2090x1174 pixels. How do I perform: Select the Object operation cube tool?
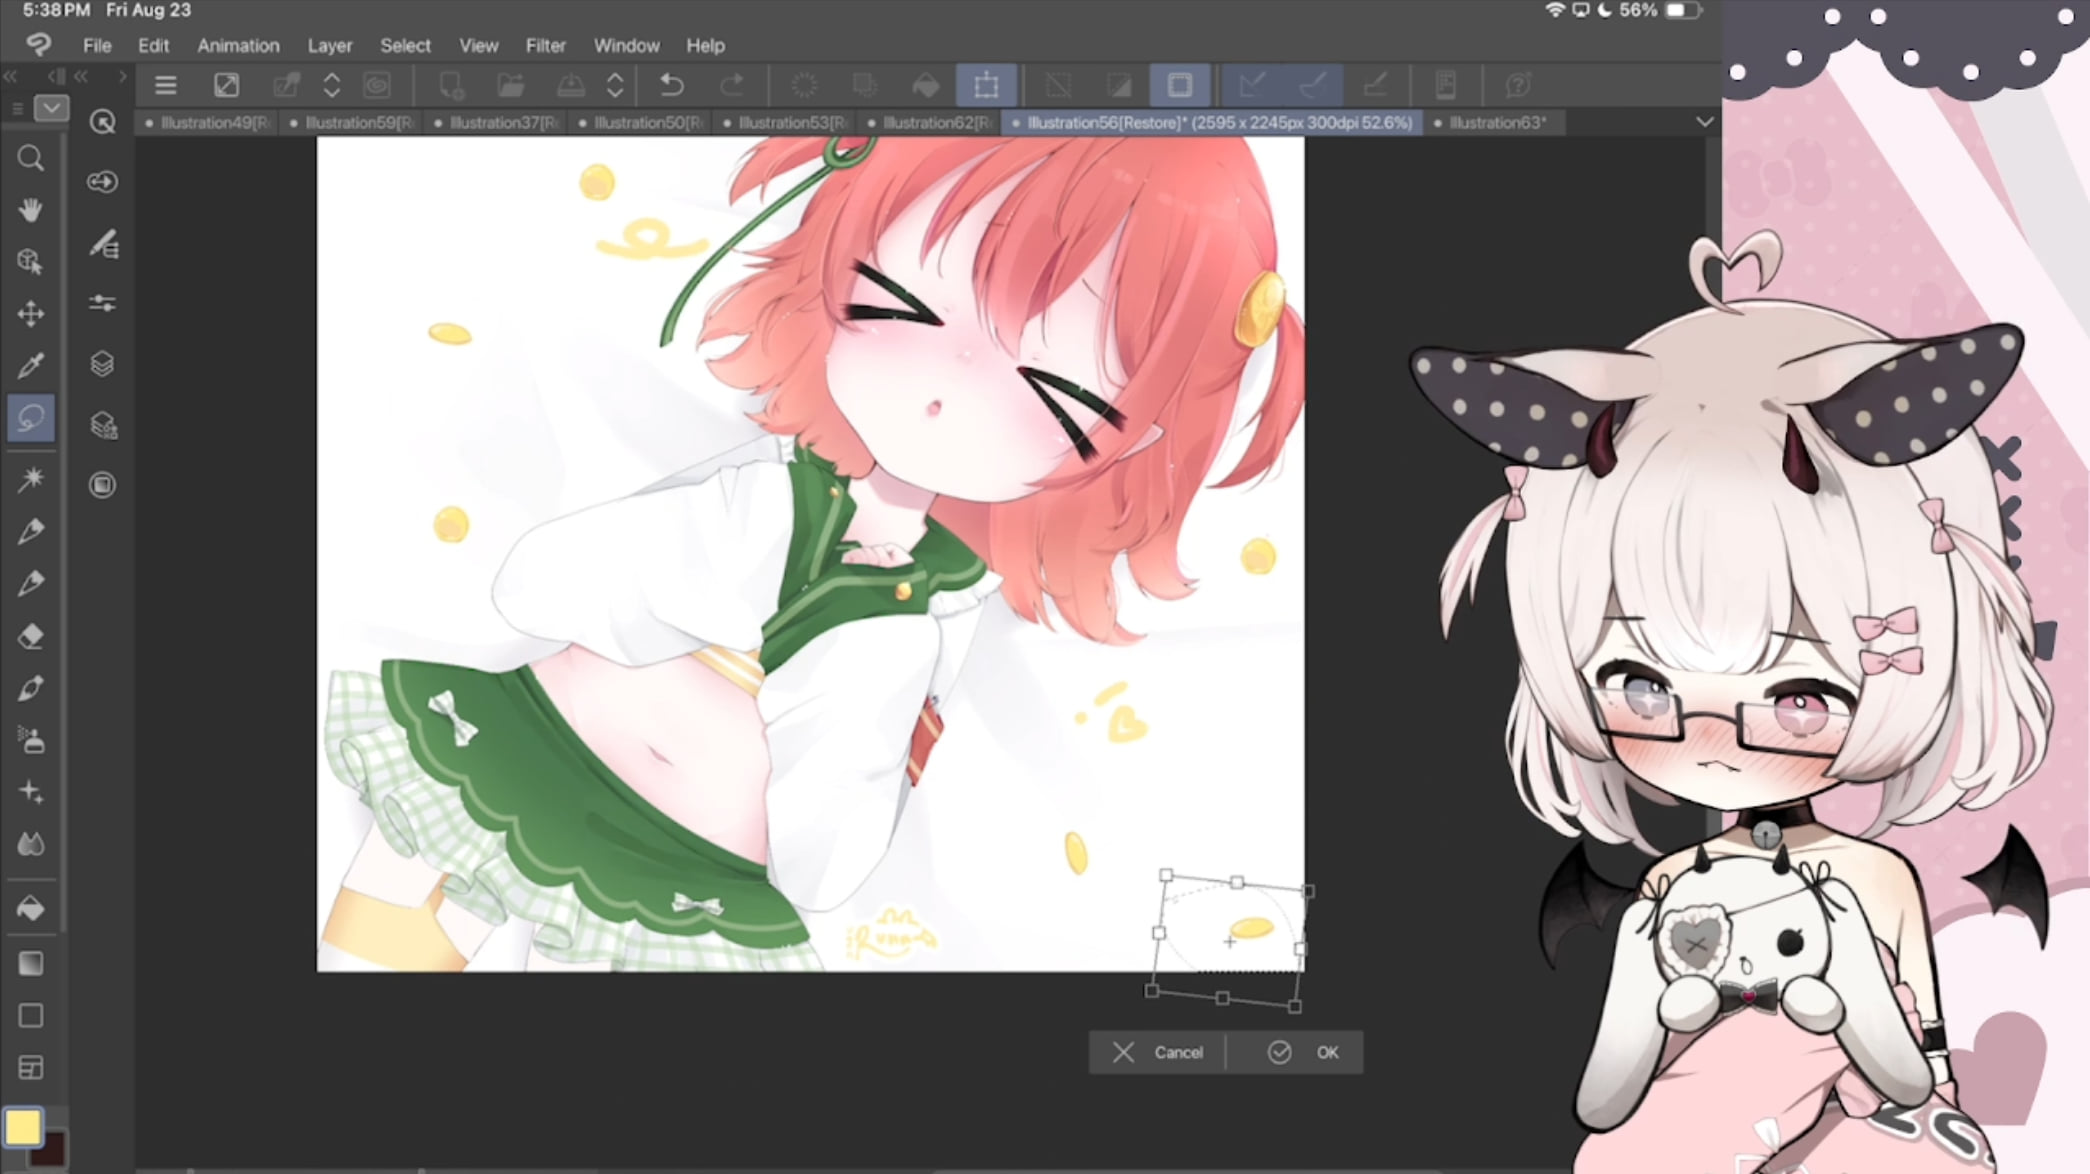tap(31, 262)
